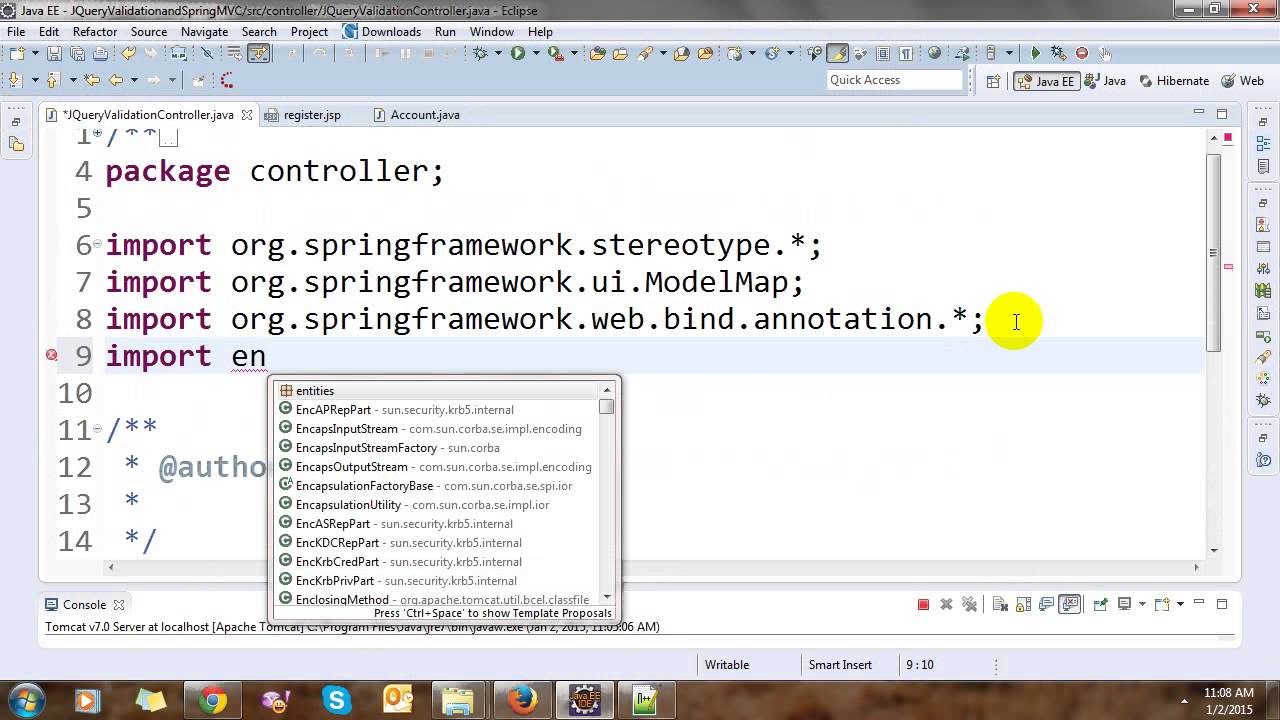Toggle Mark Occurrences highlighter button
Viewport: 1280px width, 720px height.
837,54
